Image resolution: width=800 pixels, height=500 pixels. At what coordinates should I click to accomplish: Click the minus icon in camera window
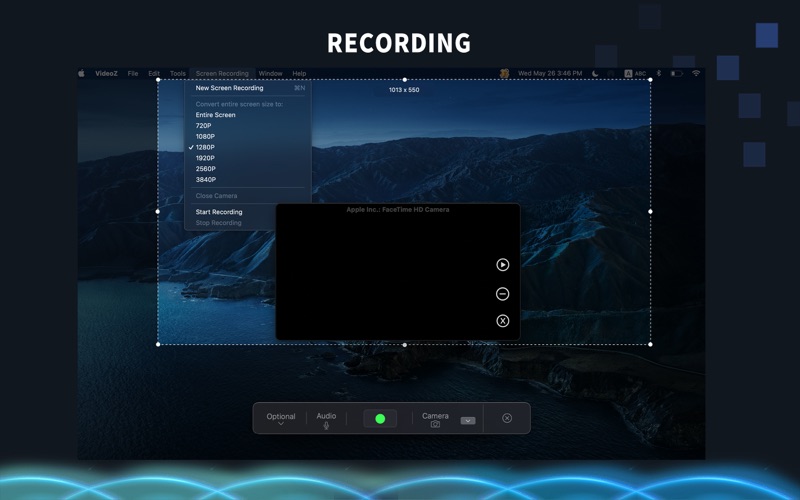click(x=503, y=294)
